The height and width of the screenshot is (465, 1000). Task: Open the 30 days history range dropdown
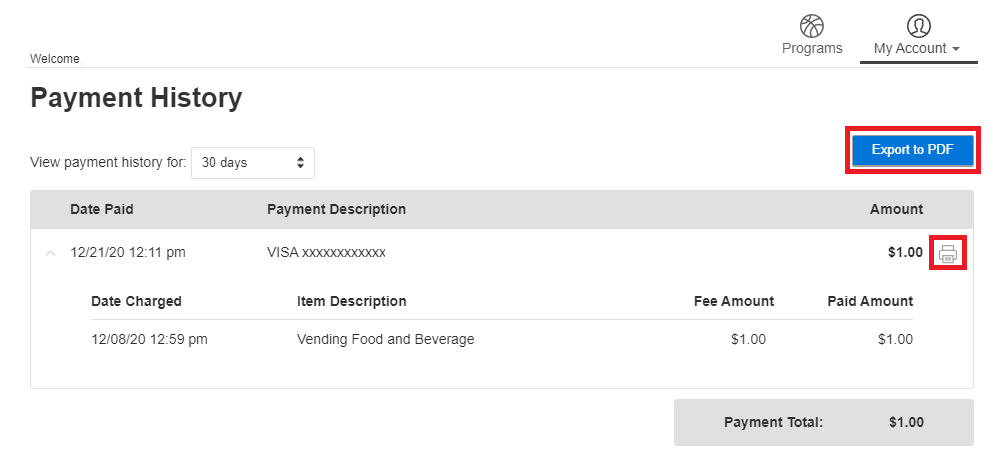(253, 163)
